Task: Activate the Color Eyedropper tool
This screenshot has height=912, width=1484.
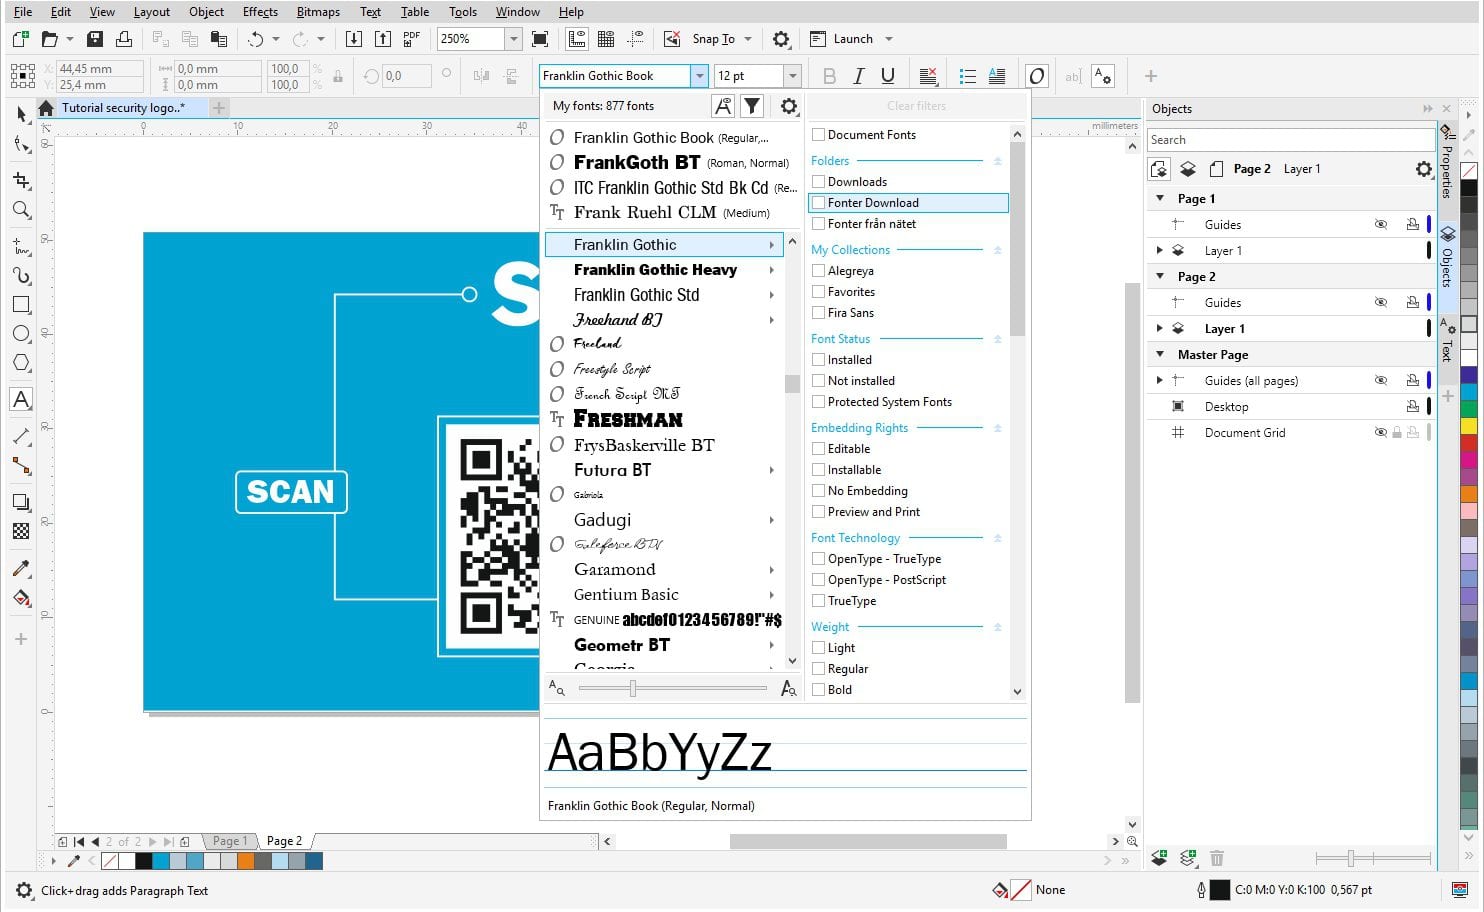Action: (21, 568)
